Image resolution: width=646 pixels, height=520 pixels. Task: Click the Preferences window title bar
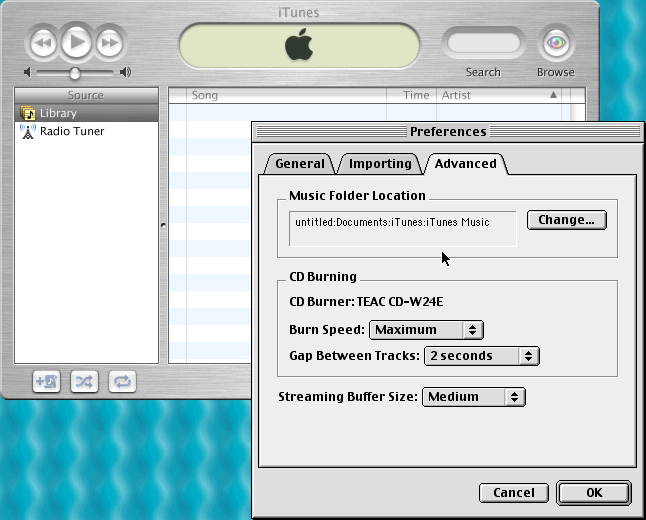(448, 131)
